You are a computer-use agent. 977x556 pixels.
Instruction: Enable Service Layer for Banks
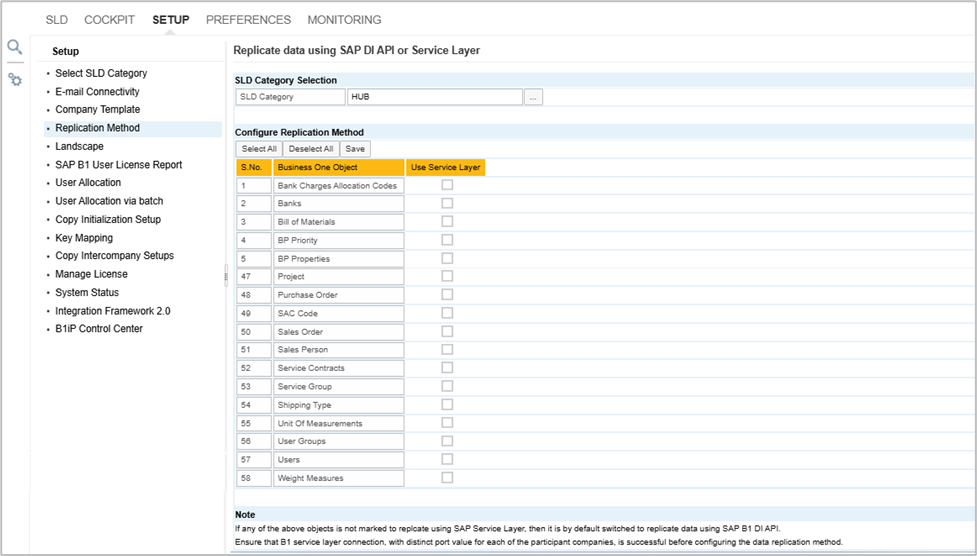coord(447,203)
